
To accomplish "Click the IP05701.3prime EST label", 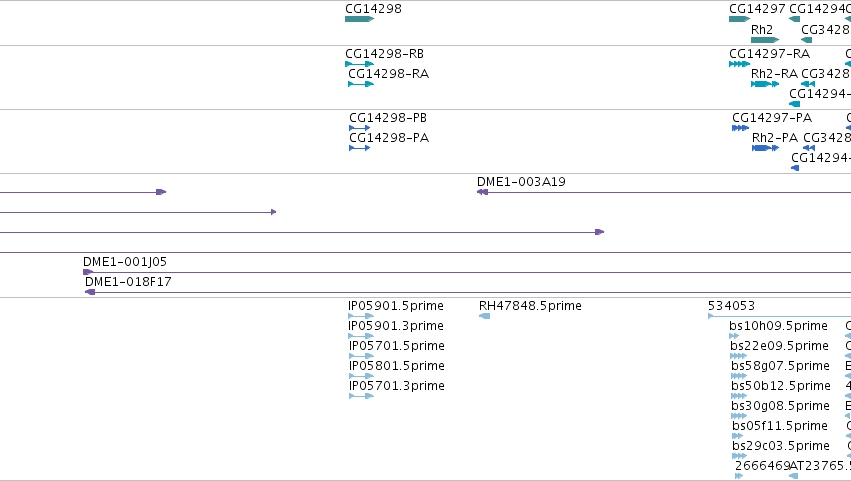I will [x=397, y=385].
